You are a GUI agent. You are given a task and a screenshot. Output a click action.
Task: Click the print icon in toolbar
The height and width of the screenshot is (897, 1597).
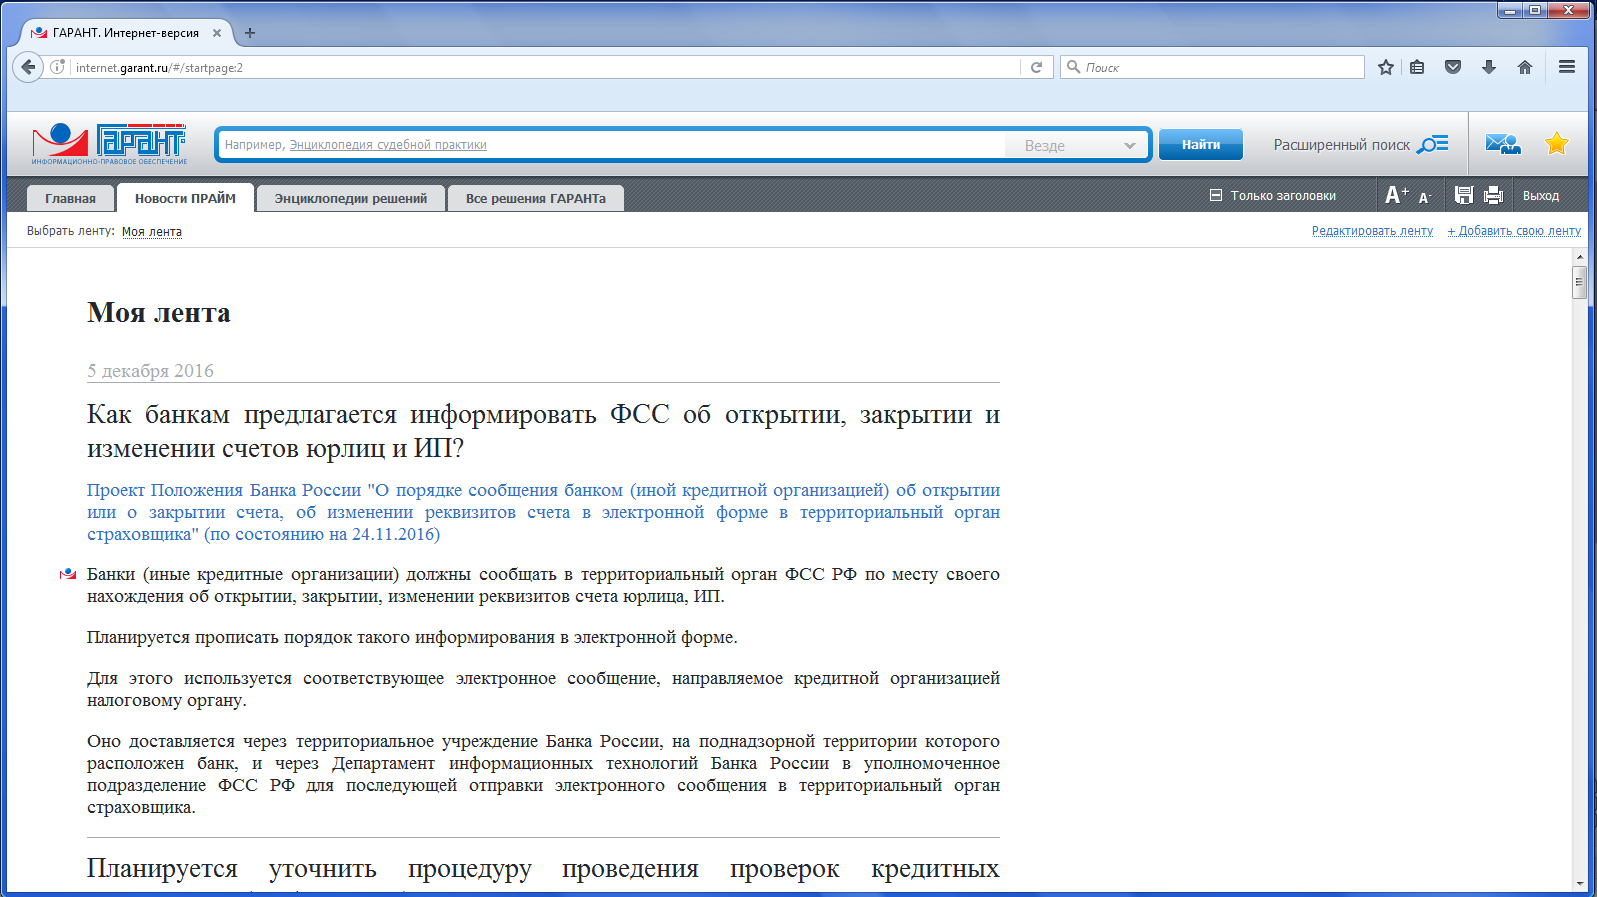pos(1494,196)
